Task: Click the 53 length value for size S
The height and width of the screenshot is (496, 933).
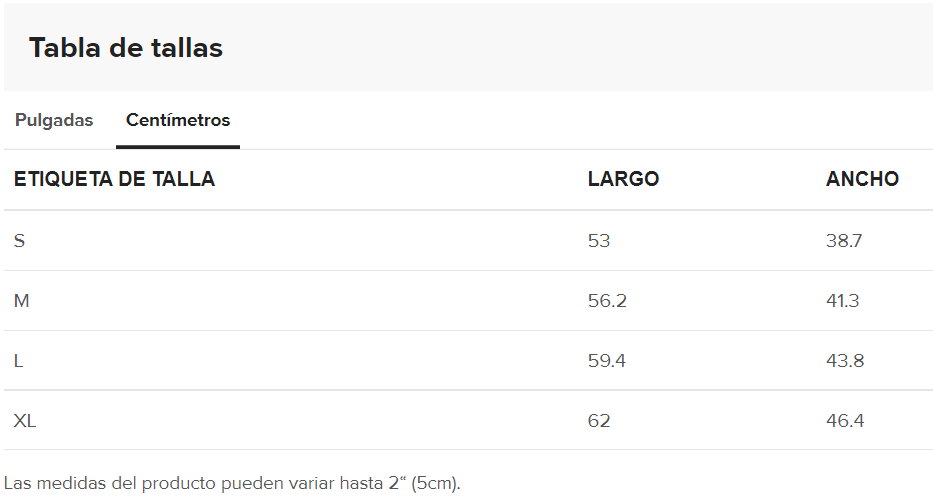Action: click(x=599, y=241)
